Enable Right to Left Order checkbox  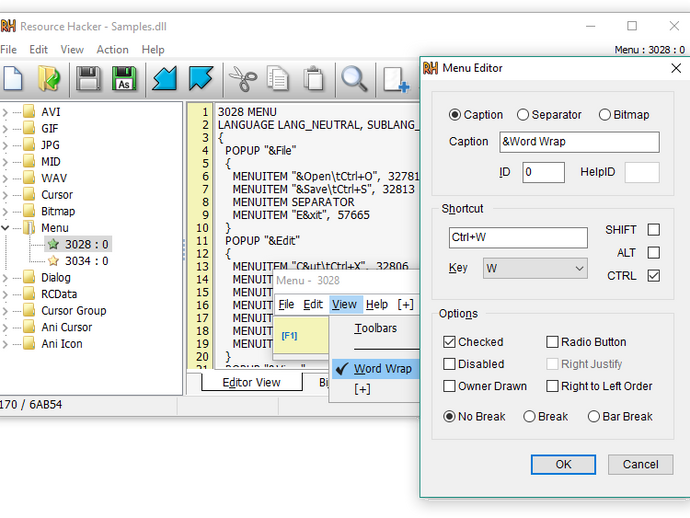tap(552, 386)
